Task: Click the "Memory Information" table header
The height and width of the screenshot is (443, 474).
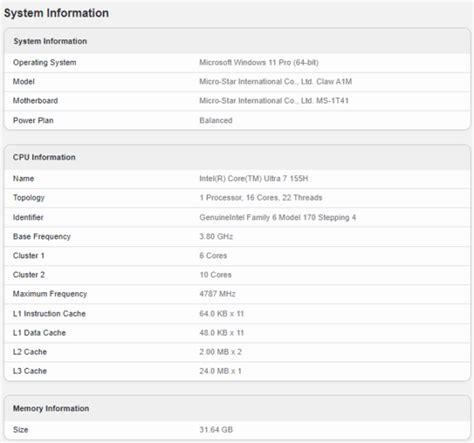Action: pyautogui.click(x=51, y=408)
